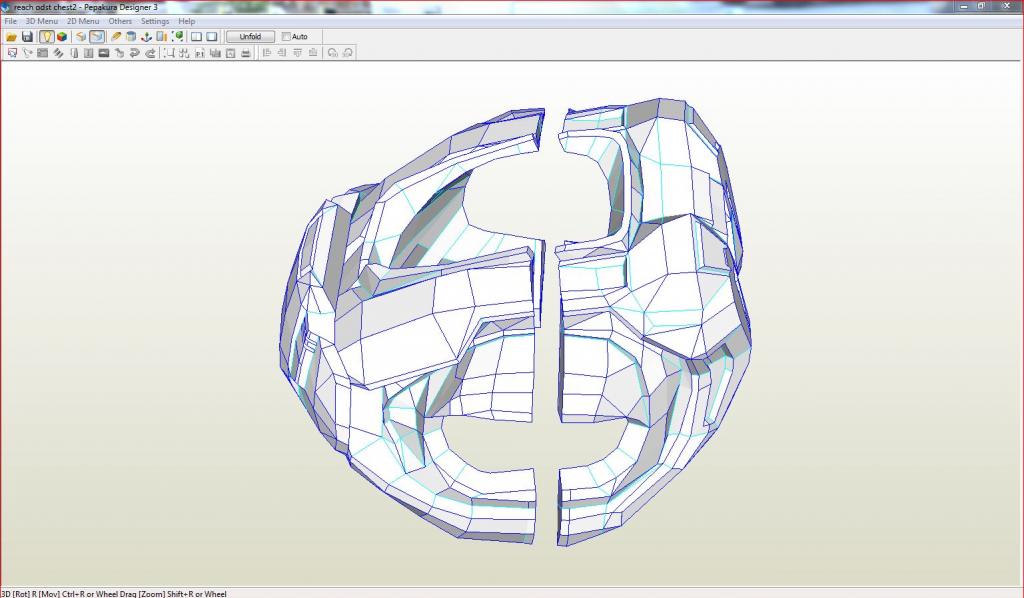Click the floppy disk save icon
The height and width of the screenshot is (598, 1024).
[27, 37]
